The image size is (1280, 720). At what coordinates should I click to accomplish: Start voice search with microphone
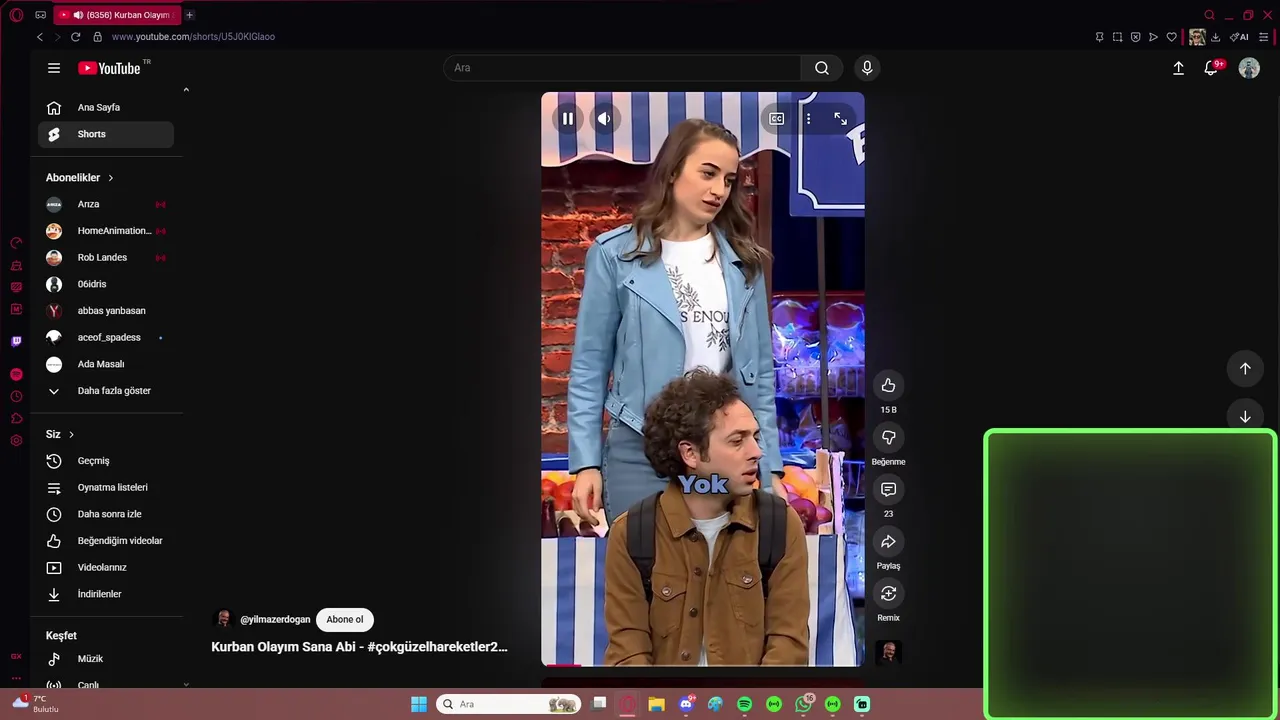click(x=867, y=68)
